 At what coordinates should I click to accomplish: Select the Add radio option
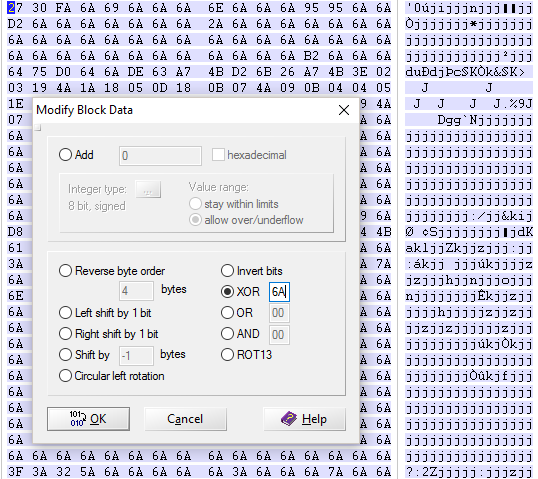click(x=65, y=155)
